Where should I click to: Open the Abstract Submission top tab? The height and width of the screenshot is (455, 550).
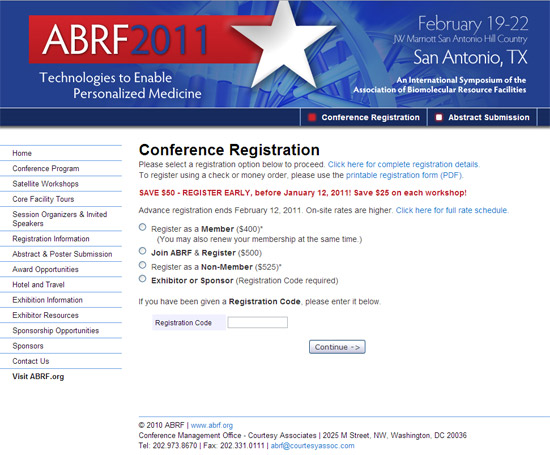(x=482, y=117)
